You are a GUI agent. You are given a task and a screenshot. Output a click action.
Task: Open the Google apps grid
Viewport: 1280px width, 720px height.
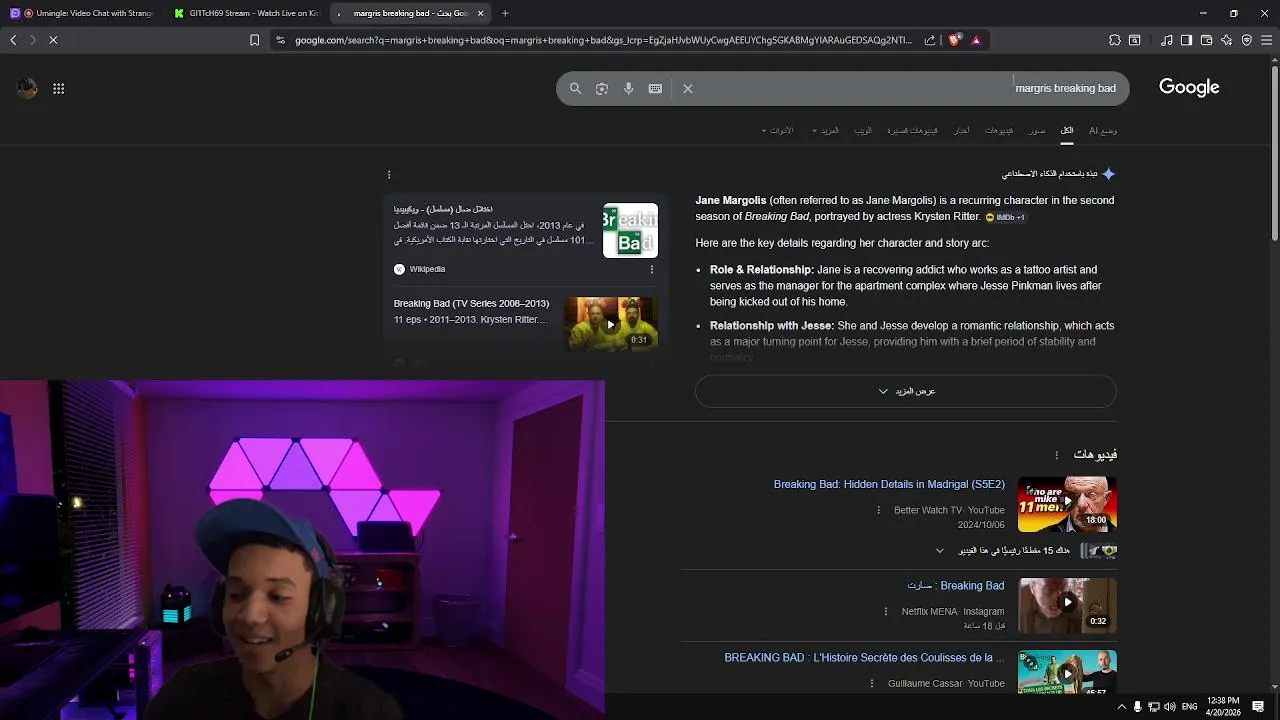pos(59,88)
